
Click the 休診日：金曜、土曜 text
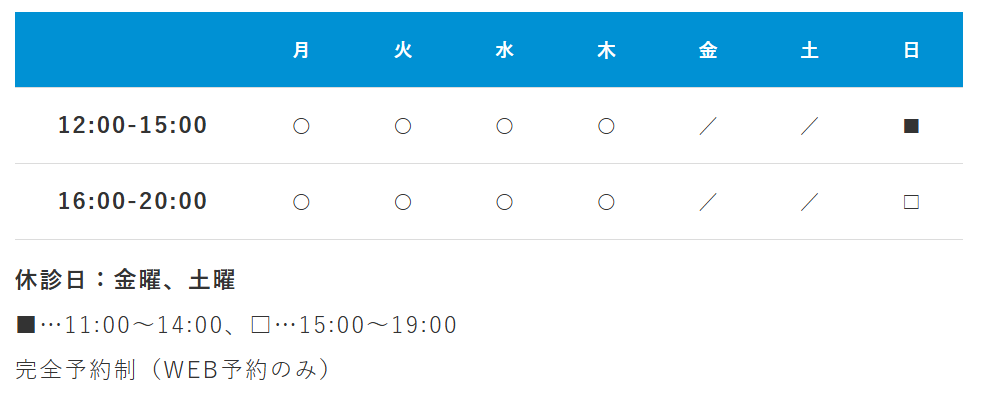(x=126, y=280)
